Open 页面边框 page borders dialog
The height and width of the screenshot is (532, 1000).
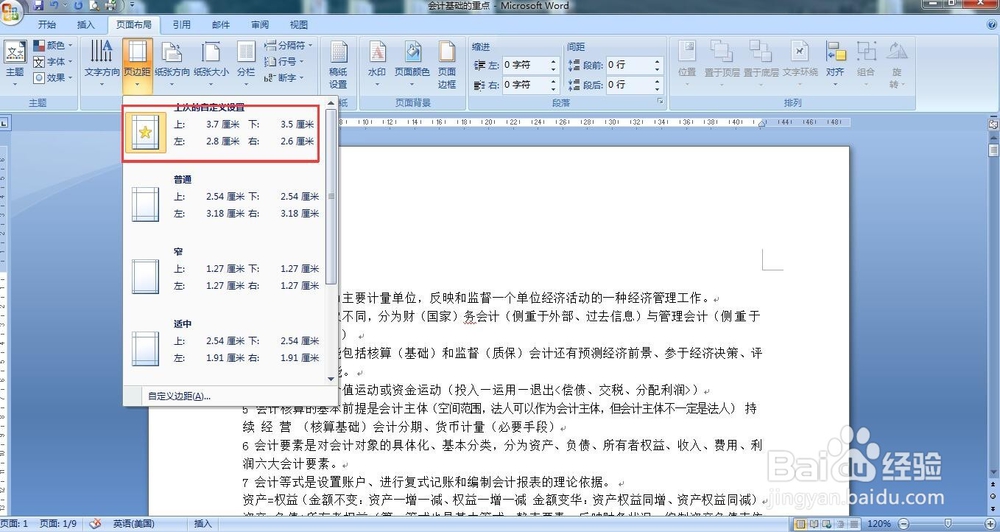(x=447, y=65)
